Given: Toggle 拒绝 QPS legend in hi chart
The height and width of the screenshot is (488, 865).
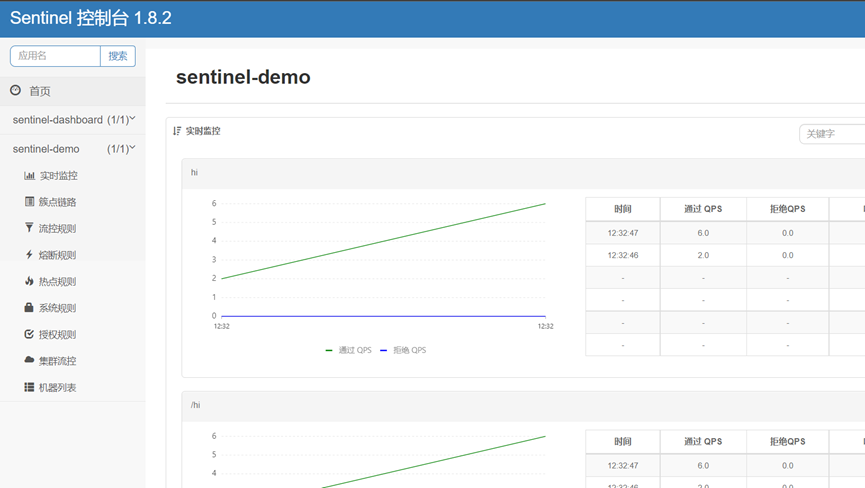Looking at the screenshot, I should (x=403, y=350).
